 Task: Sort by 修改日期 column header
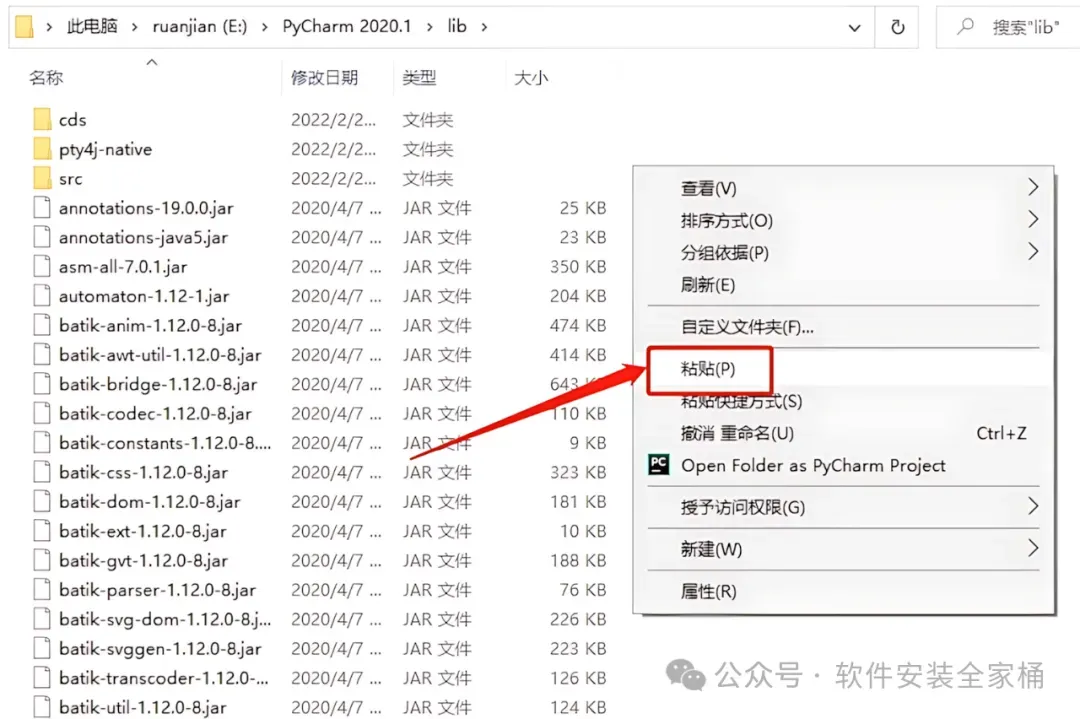point(324,77)
